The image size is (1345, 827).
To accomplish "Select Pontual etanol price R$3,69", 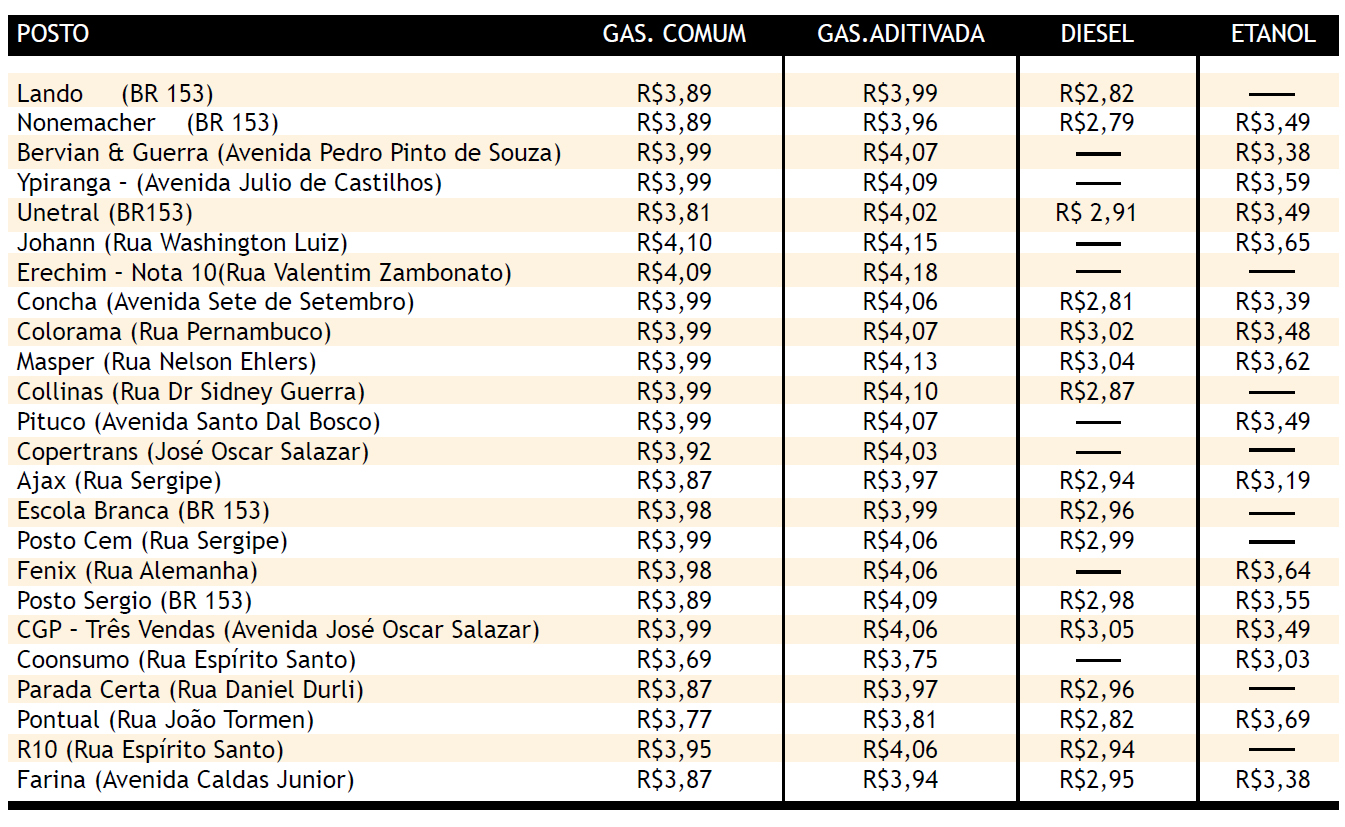I will pyautogui.click(x=1273, y=720).
